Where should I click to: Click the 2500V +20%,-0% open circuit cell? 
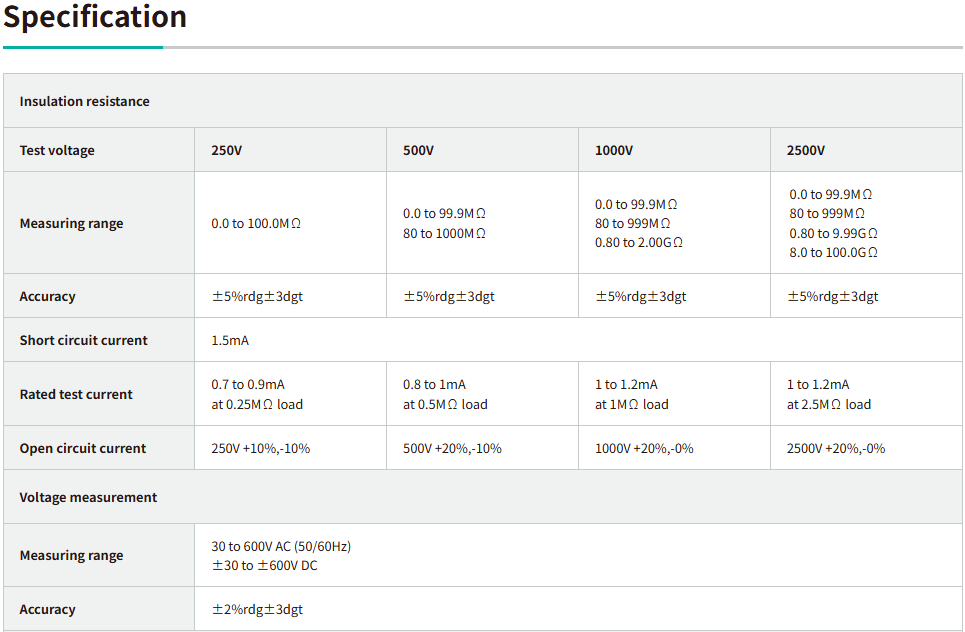pos(836,448)
